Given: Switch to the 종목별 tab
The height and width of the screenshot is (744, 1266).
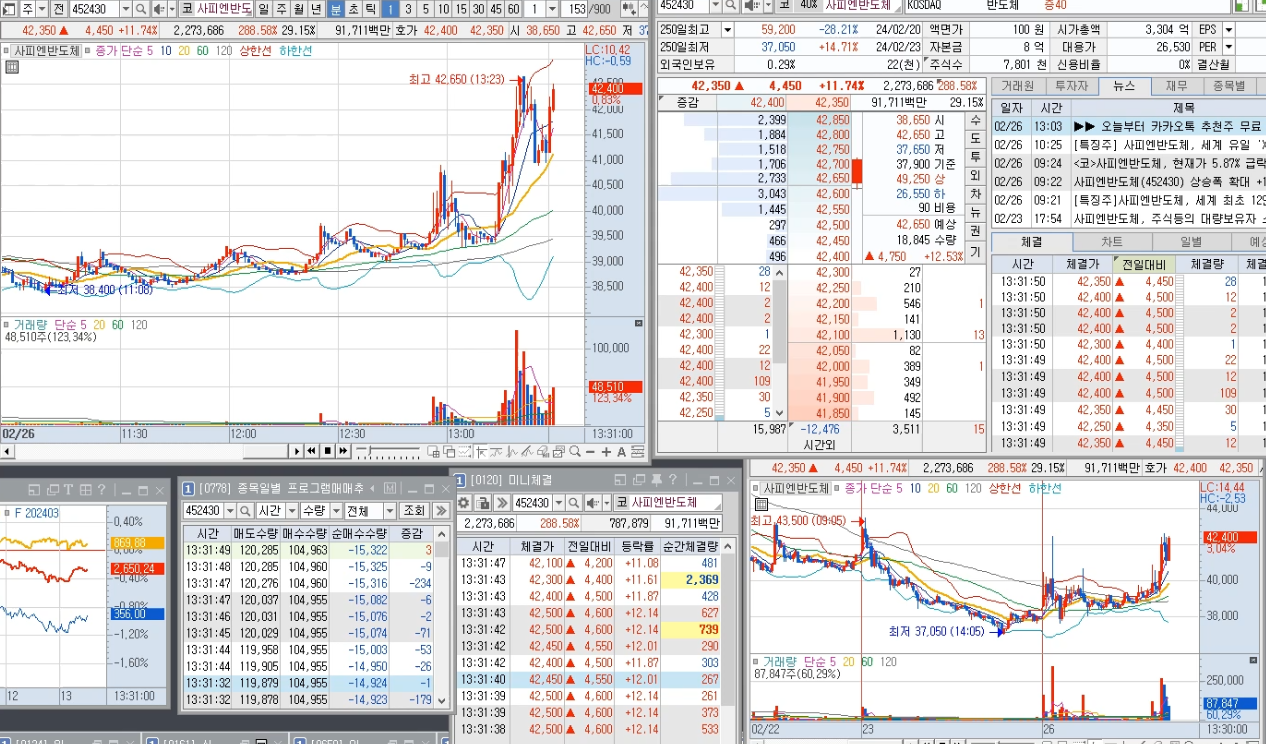Looking at the screenshot, I should 1230,86.
